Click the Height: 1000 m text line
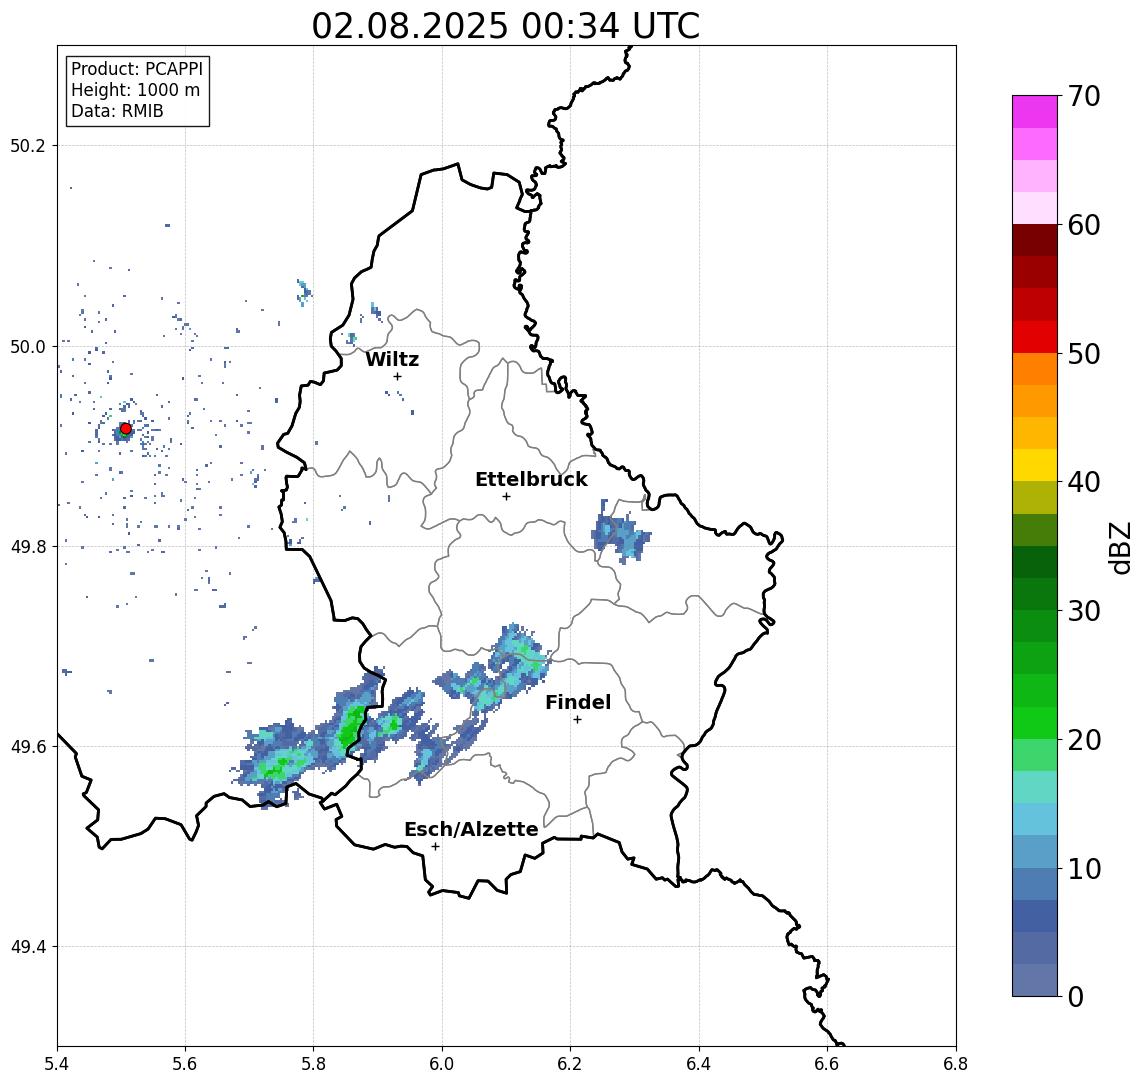This screenshot has width=1145, height=1084. click(x=135, y=90)
